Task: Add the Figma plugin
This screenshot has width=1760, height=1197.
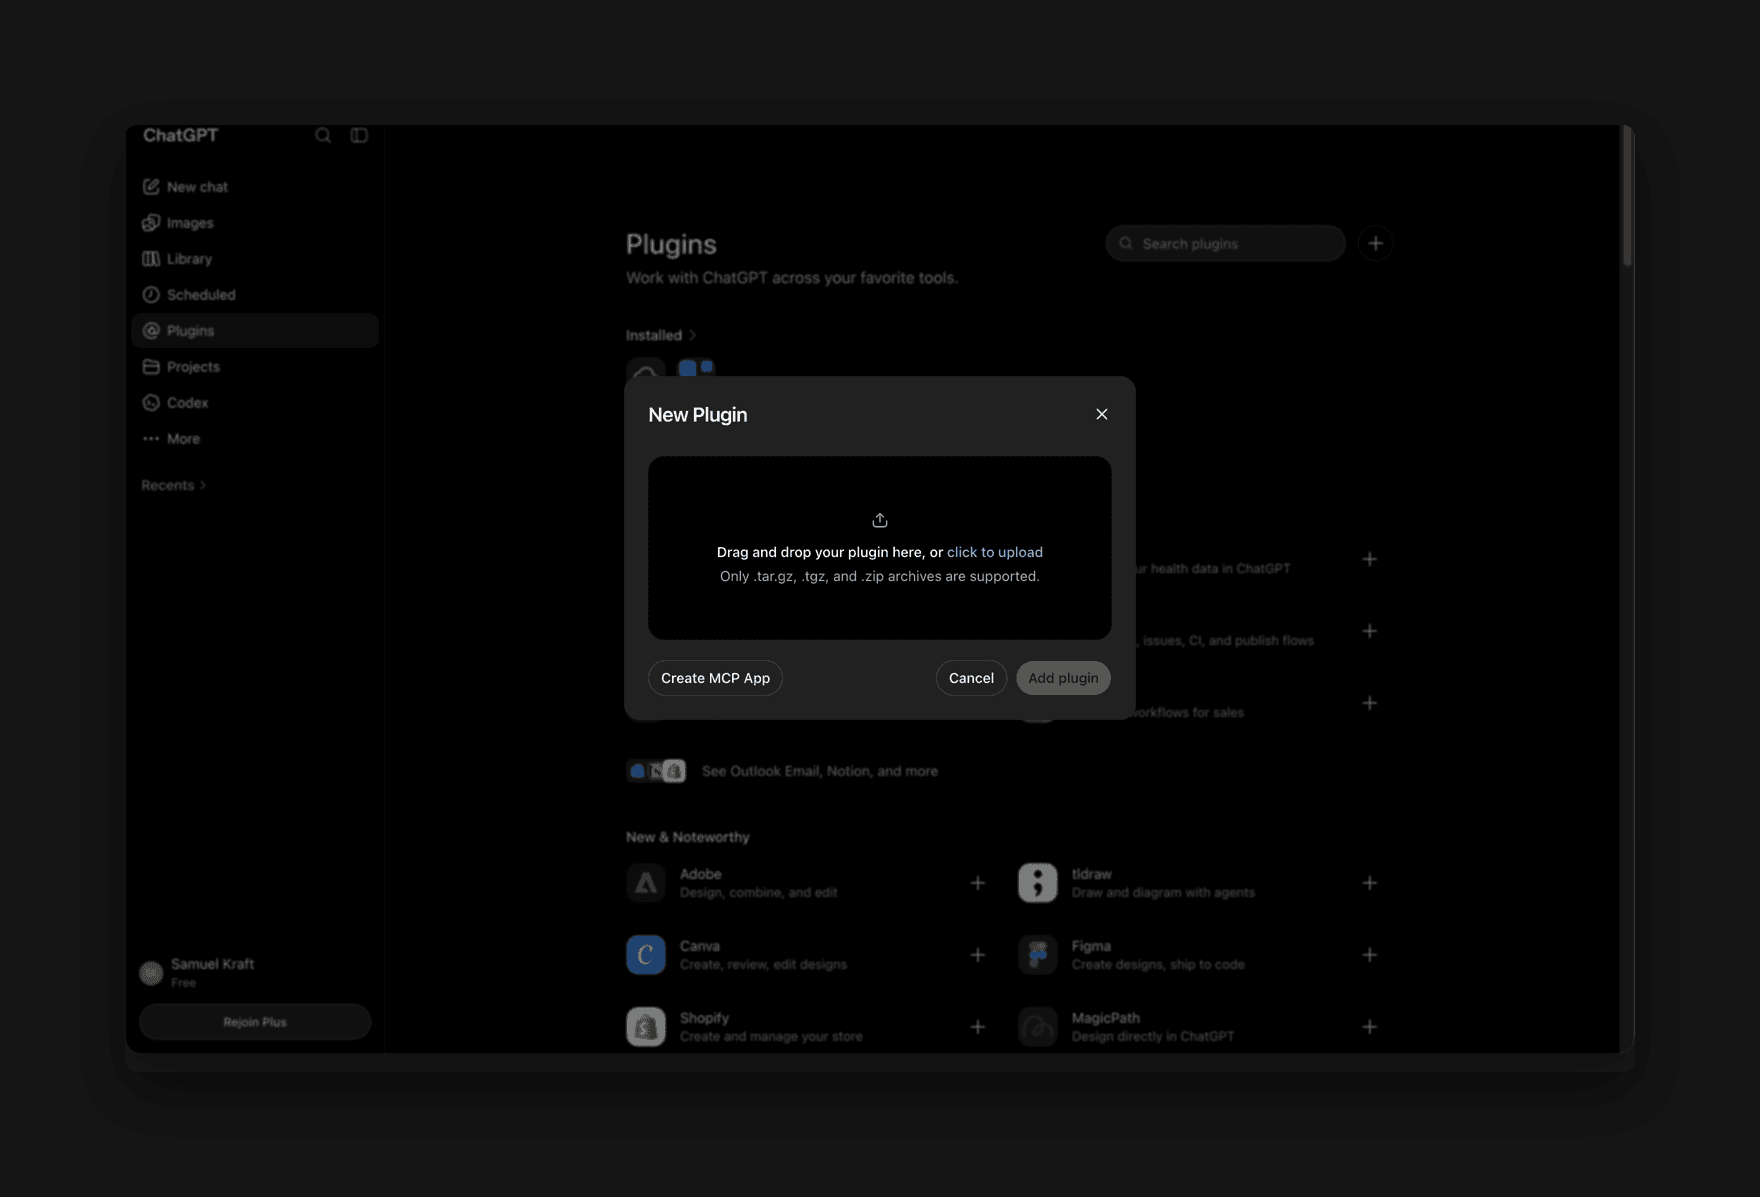Action: [x=1370, y=955]
